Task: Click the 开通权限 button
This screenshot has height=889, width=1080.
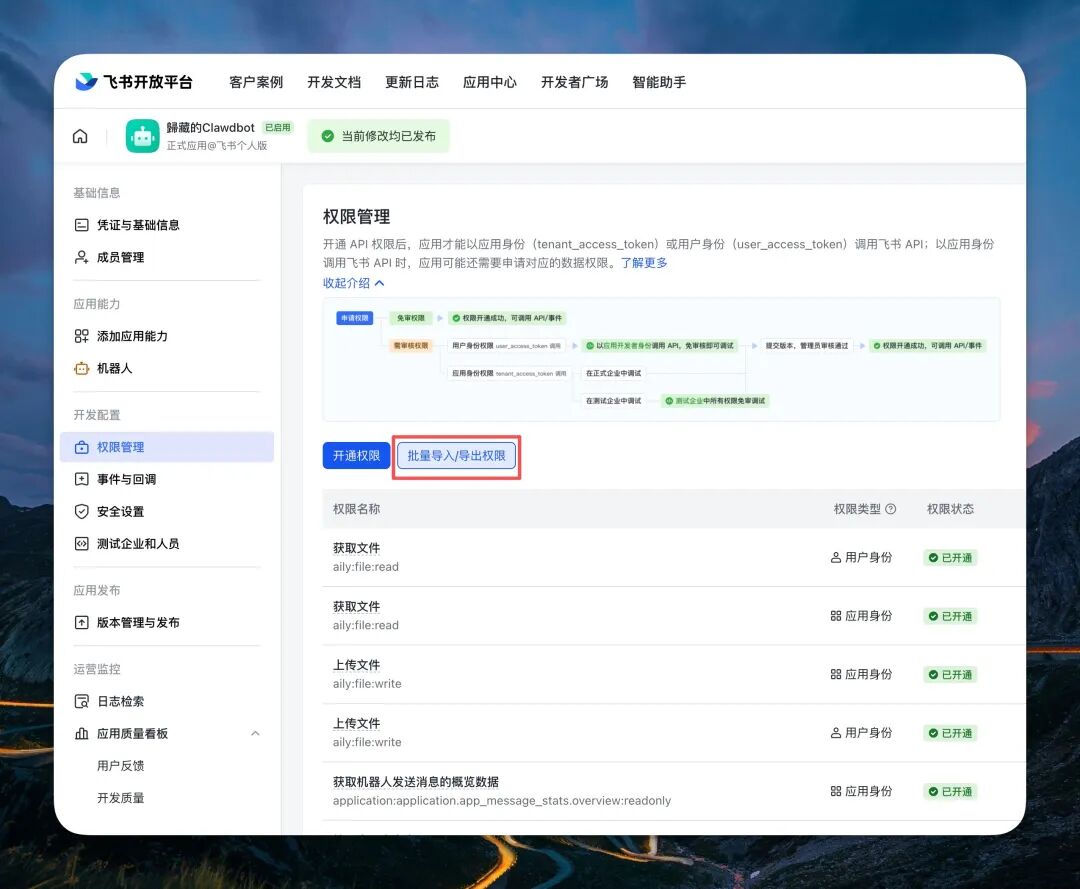Action: coord(356,456)
